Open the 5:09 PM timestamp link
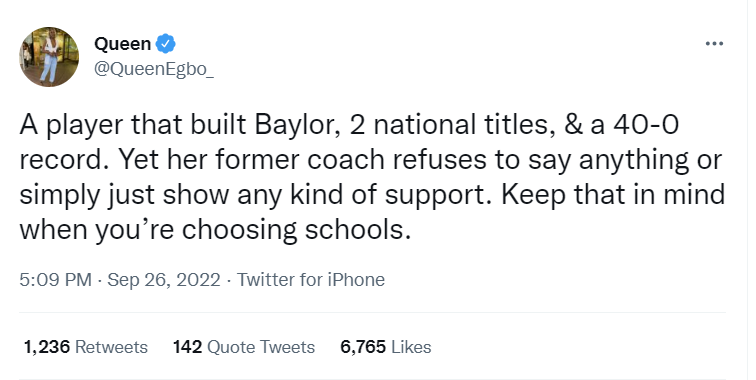 (55, 280)
